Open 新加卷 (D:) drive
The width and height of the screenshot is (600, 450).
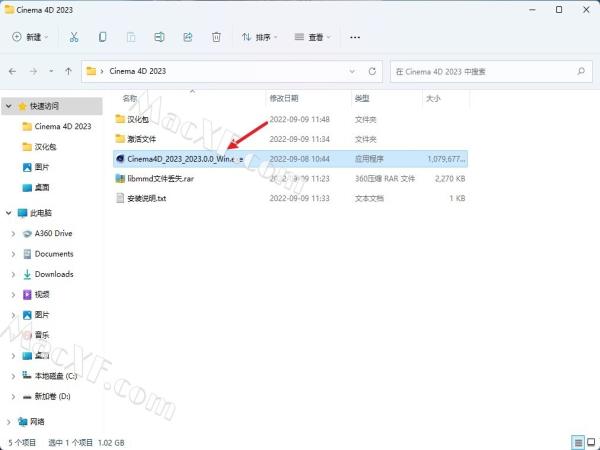(52, 396)
